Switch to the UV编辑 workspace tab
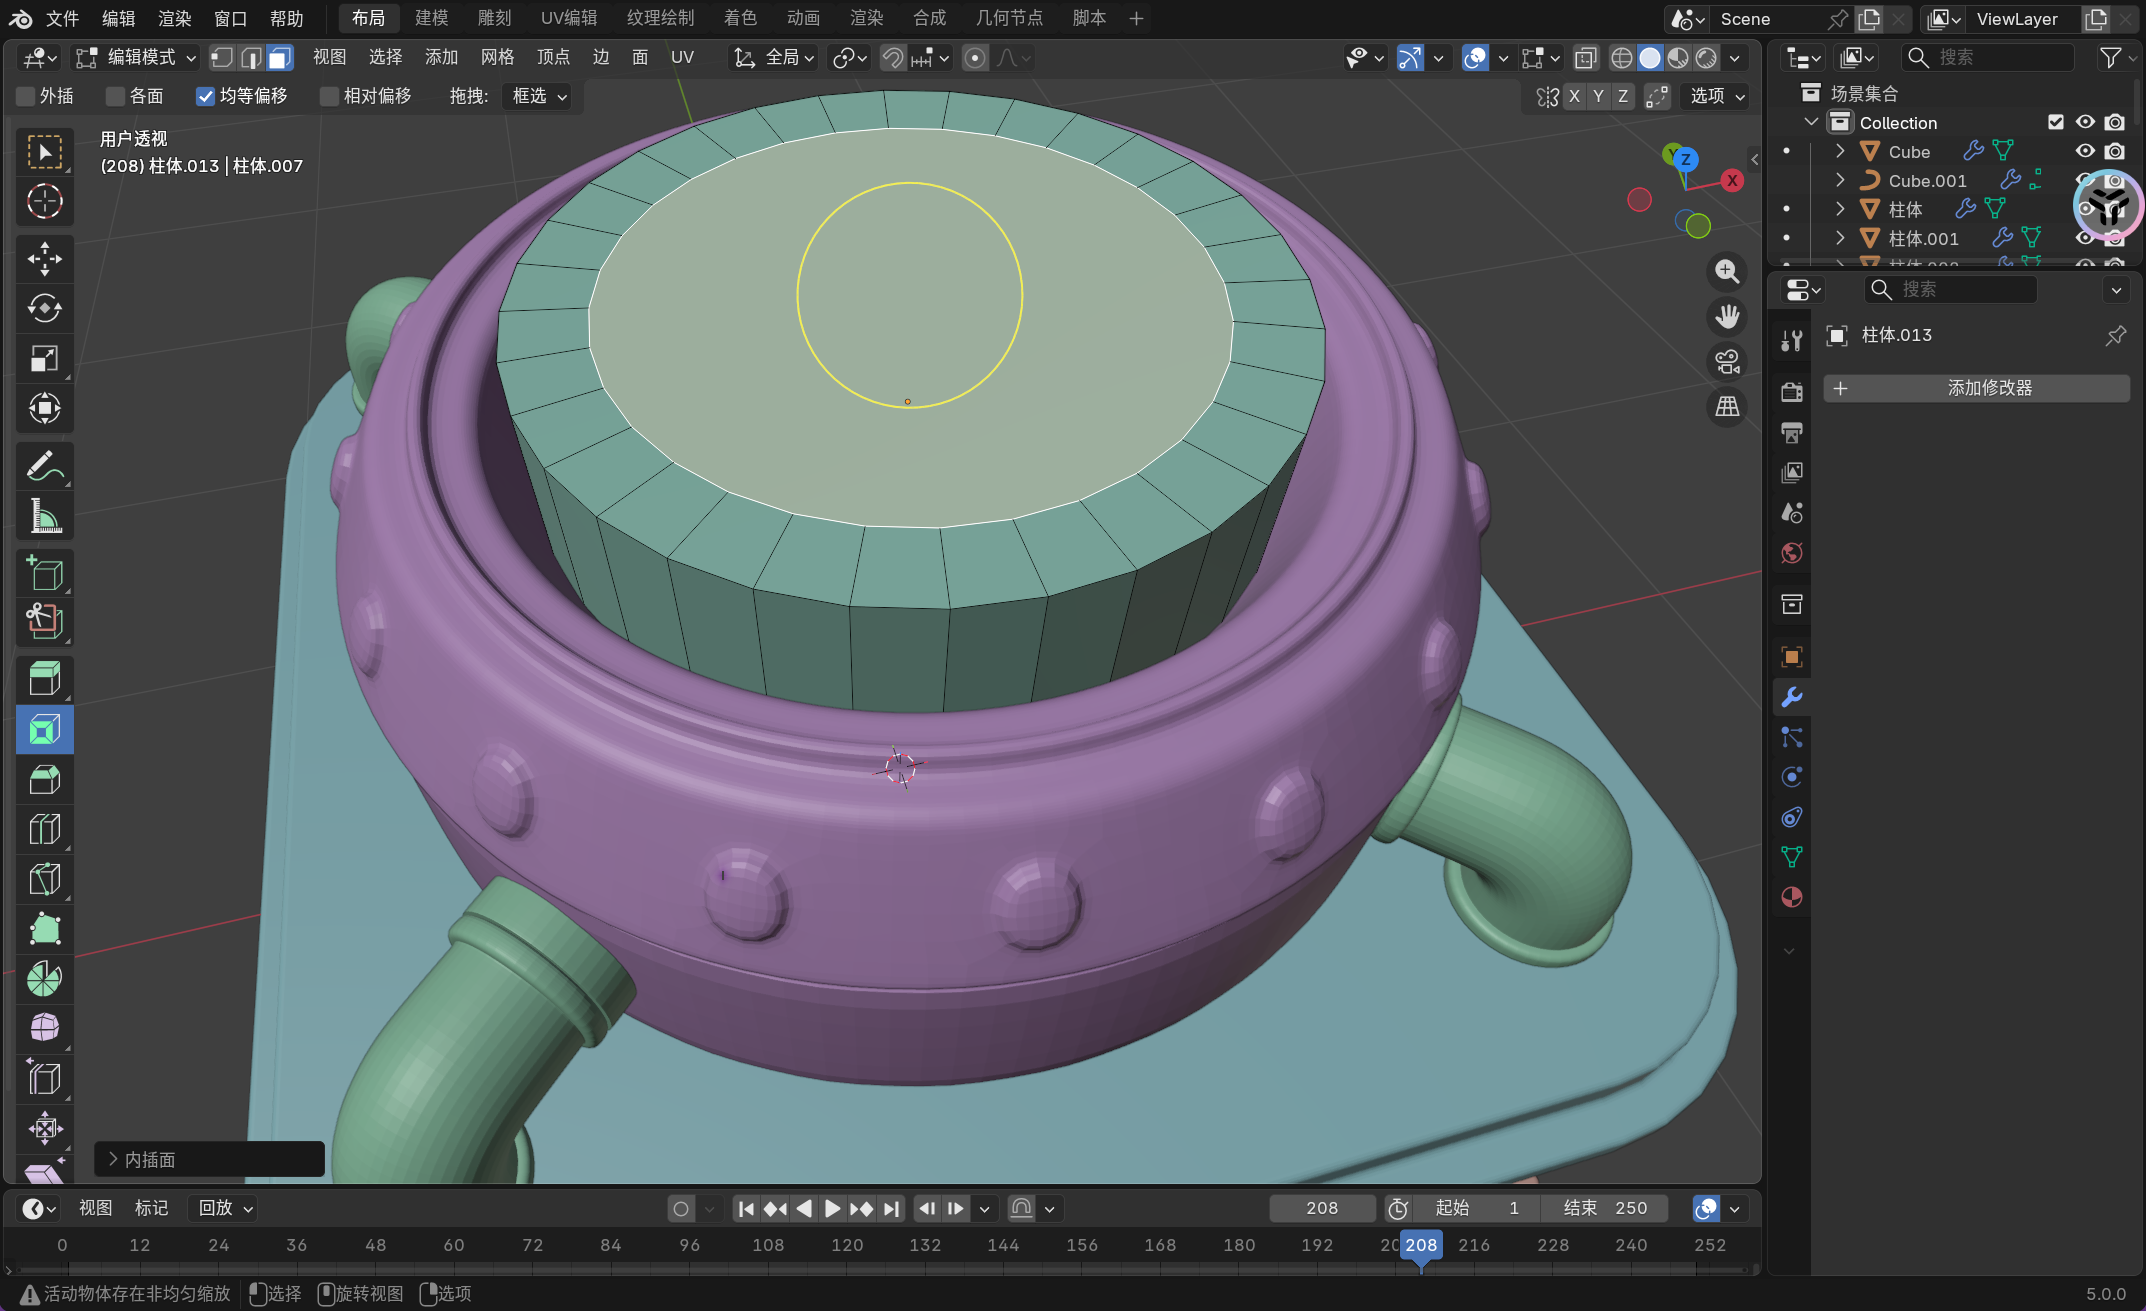2146x1311 pixels. point(568,18)
